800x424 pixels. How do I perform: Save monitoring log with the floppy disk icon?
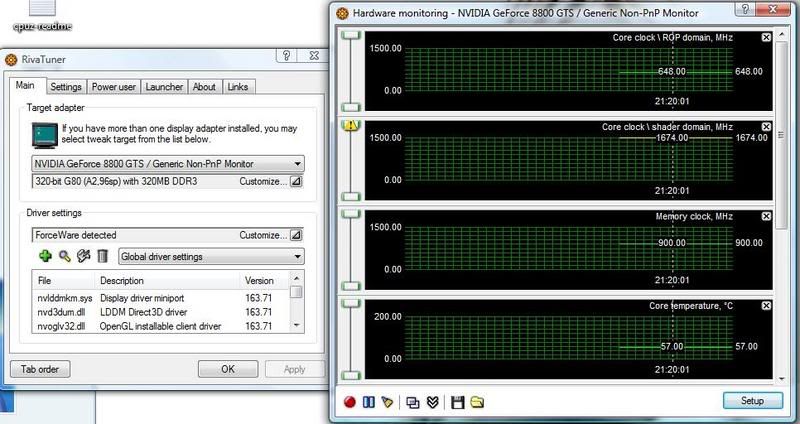tap(458, 403)
